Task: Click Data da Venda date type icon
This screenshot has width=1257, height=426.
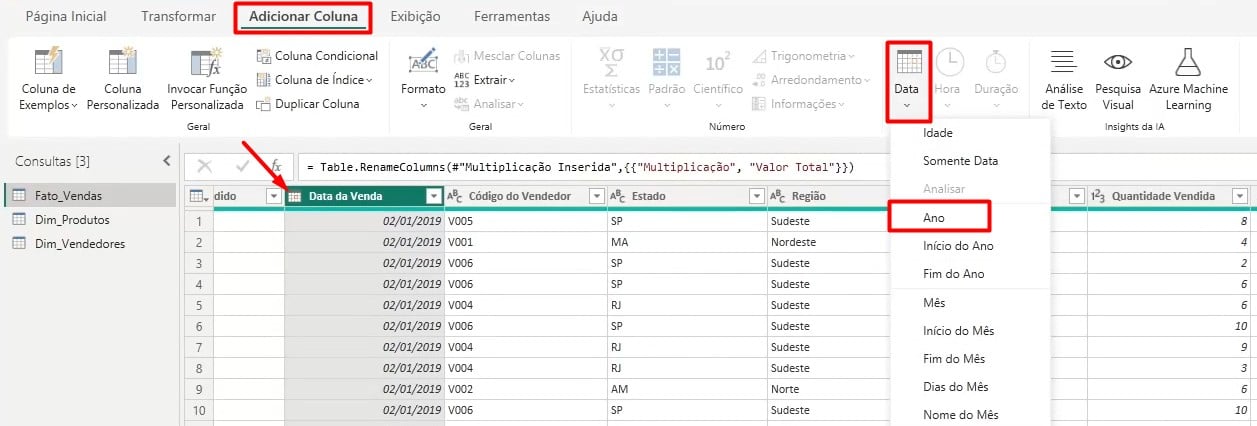Action: tap(295, 196)
